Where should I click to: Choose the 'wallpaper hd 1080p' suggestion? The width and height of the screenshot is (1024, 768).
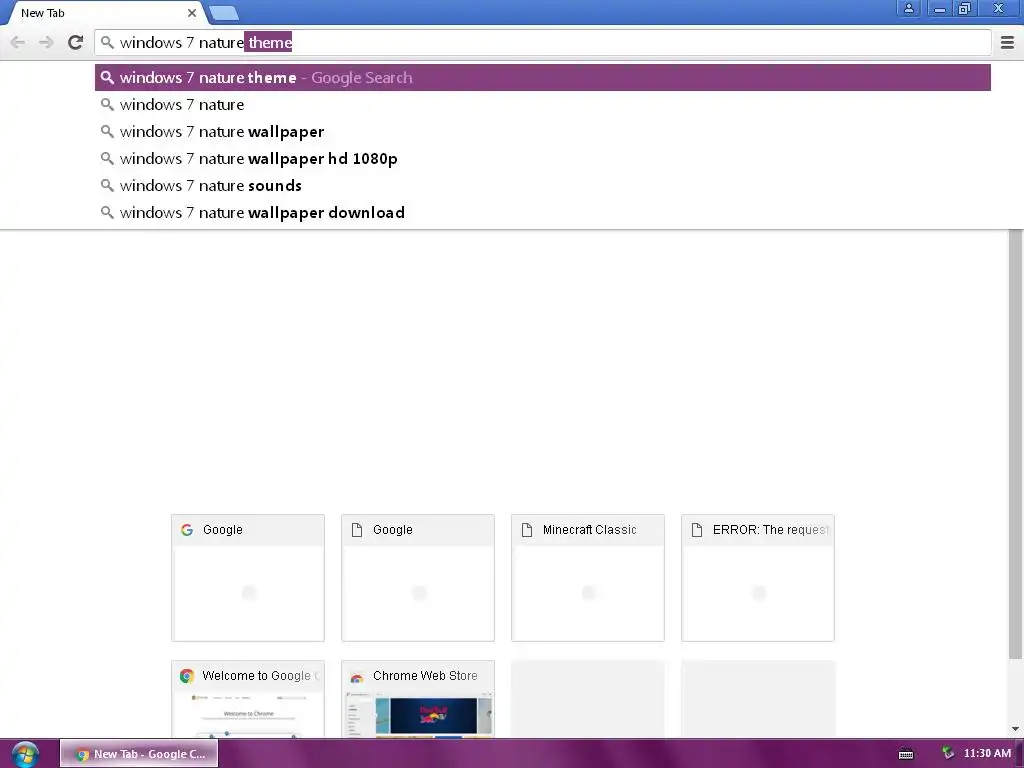point(543,159)
